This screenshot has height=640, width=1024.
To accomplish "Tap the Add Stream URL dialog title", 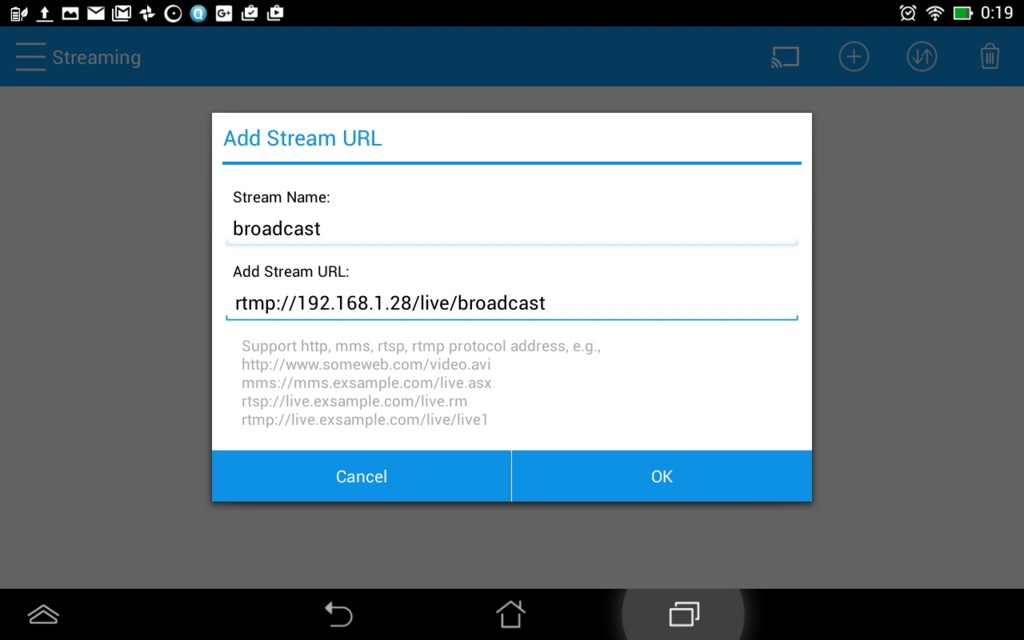I will [x=302, y=138].
